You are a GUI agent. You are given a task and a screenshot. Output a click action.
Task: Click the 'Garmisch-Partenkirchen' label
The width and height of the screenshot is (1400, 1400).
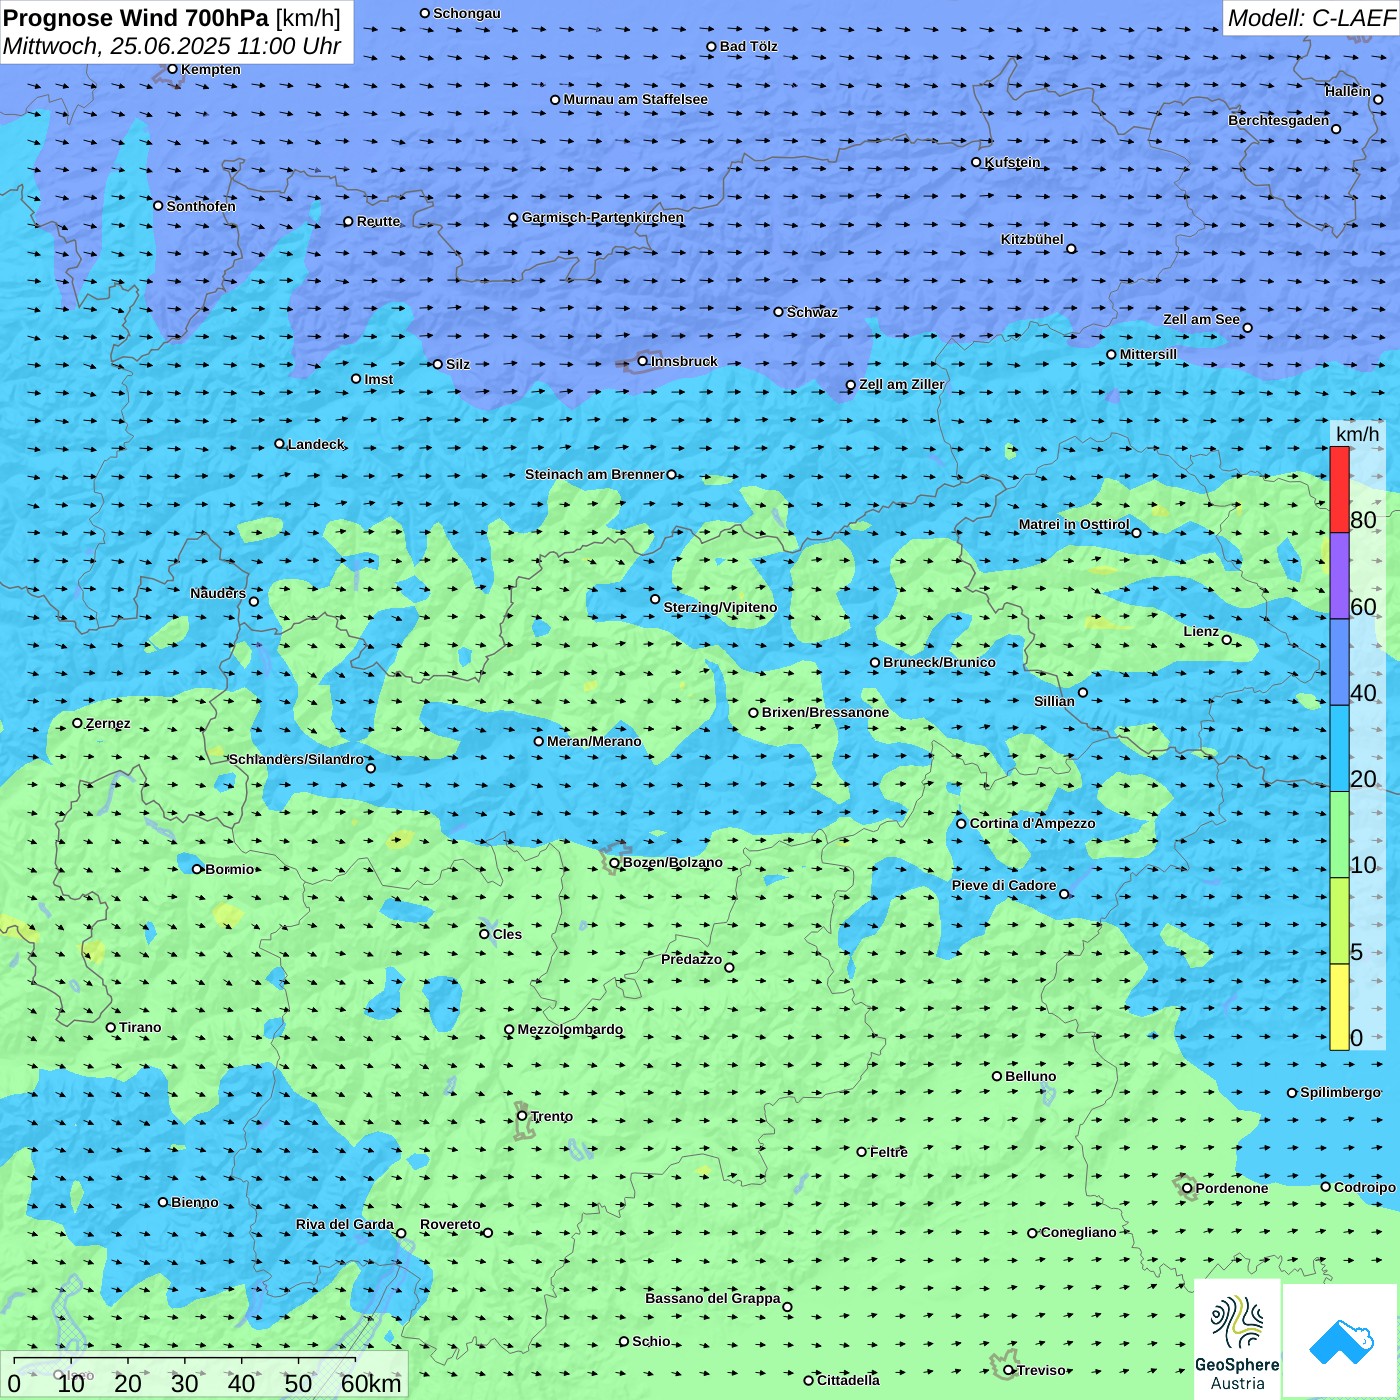pos(603,217)
